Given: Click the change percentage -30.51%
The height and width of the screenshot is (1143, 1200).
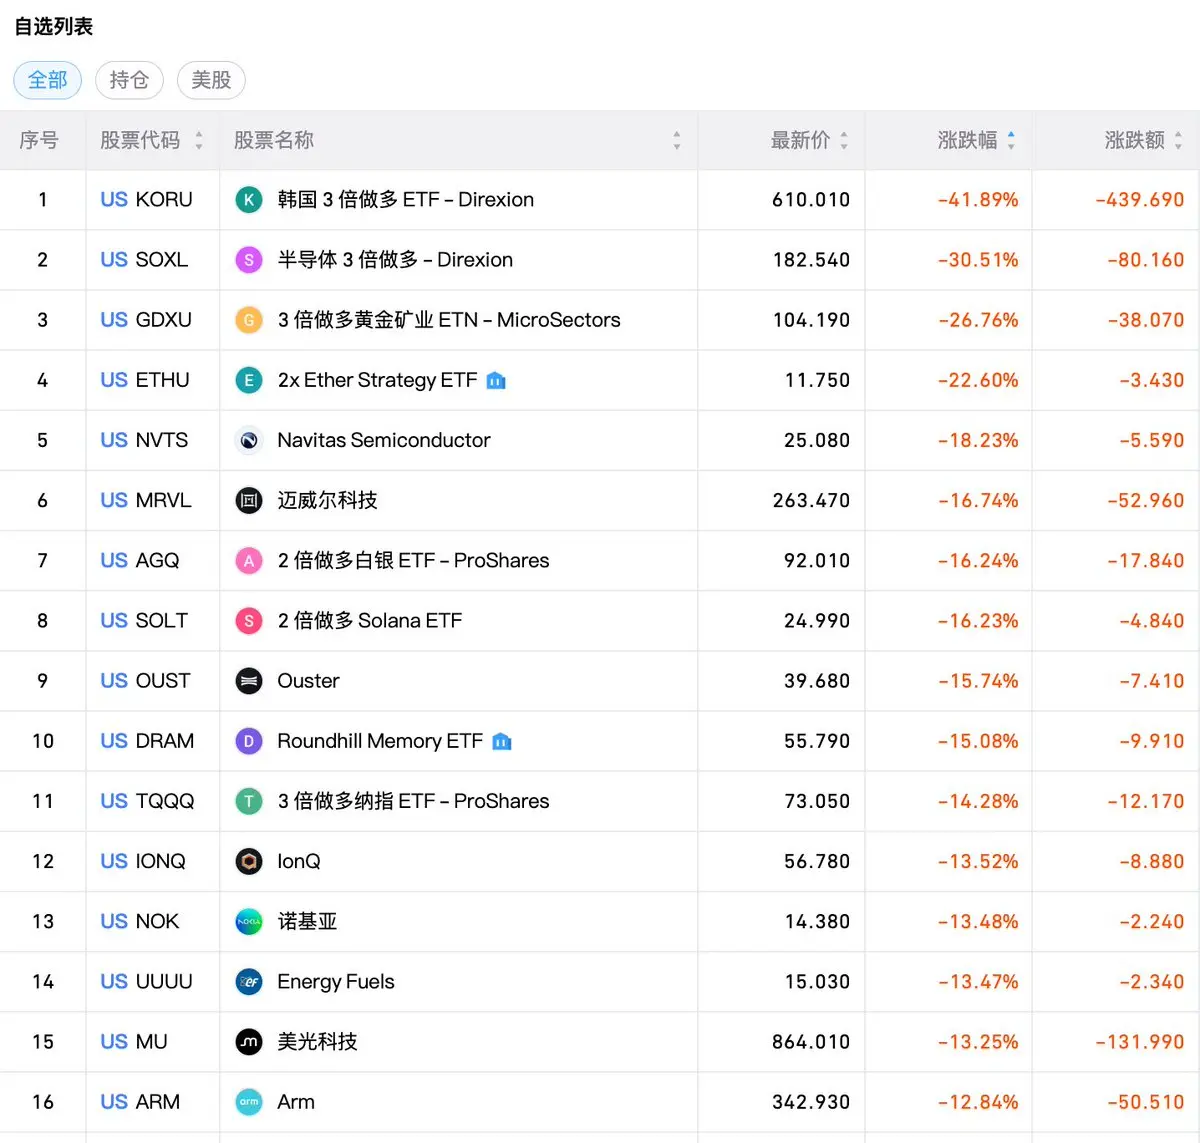Looking at the screenshot, I should click(x=978, y=260).
